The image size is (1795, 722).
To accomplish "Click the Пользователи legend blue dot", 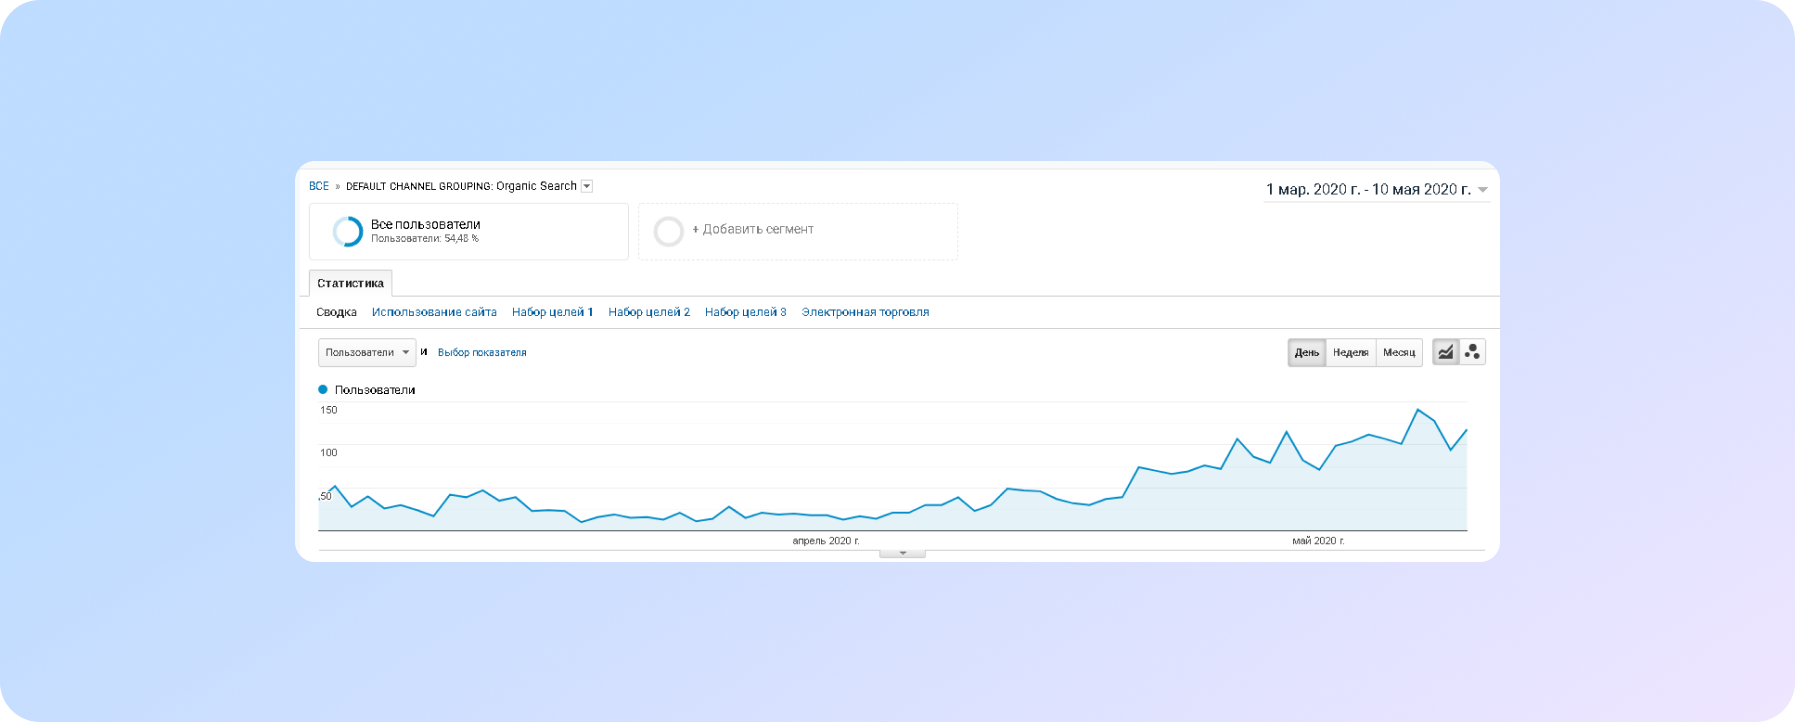I will click(x=323, y=389).
